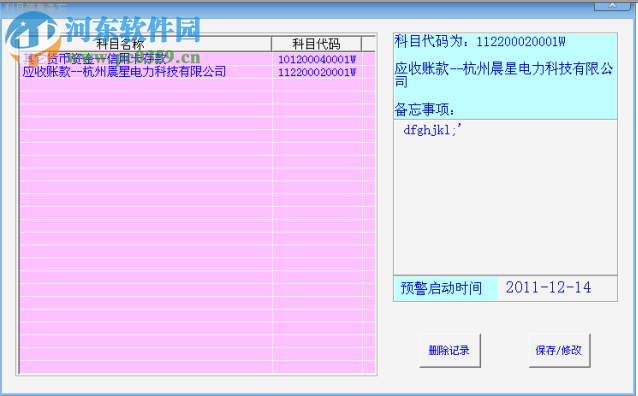The width and height of the screenshot is (638, 396).
Task: Click code cell 101200040001W
Action: 317,59
